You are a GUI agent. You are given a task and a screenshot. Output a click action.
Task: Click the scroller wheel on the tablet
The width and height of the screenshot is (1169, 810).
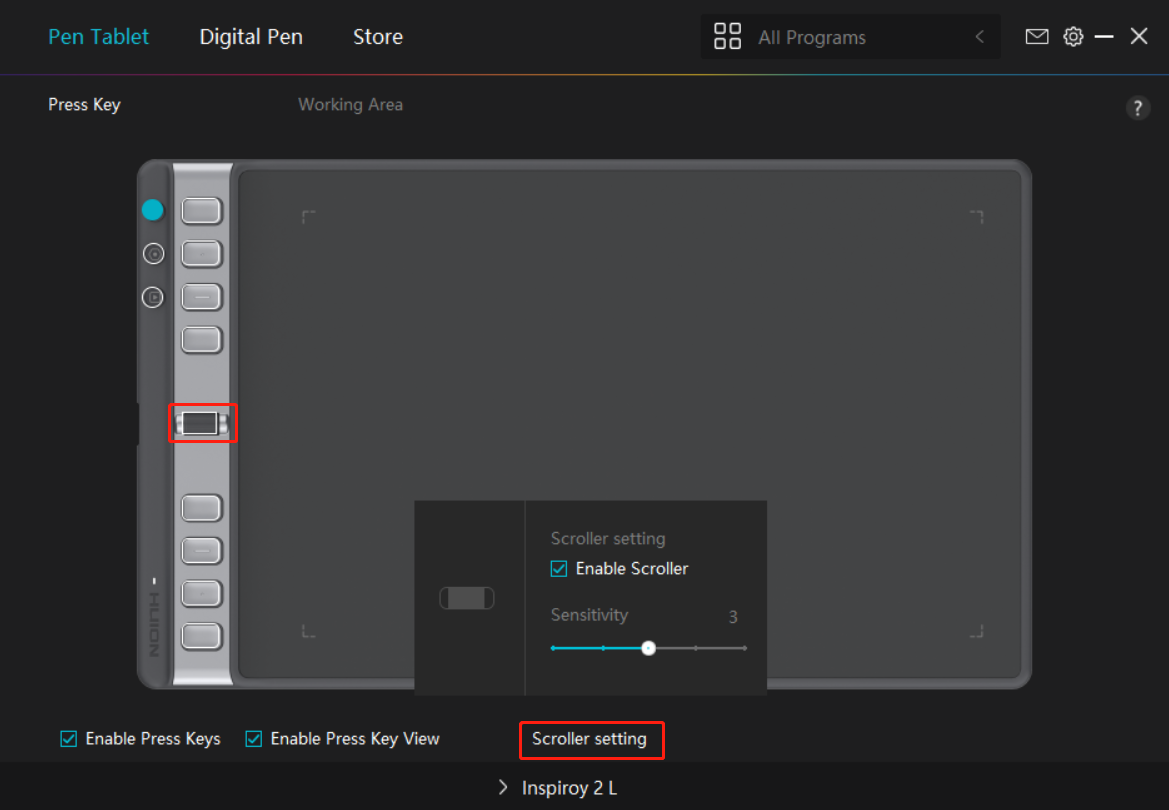[200, 423]
